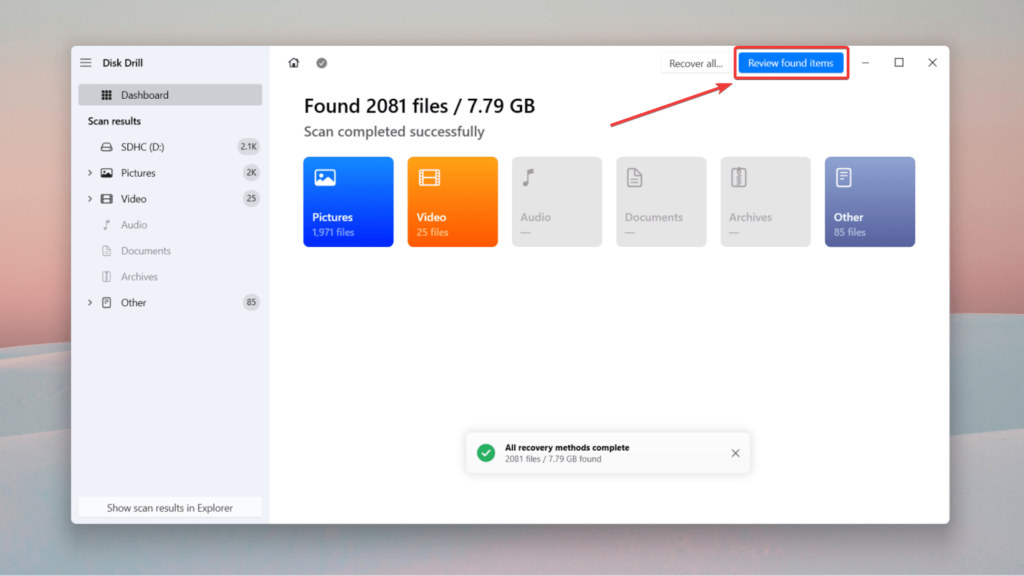Click the orange Video tile filmstrip icon
This screenshot has height=576, width=1024.
click(432, 177)
